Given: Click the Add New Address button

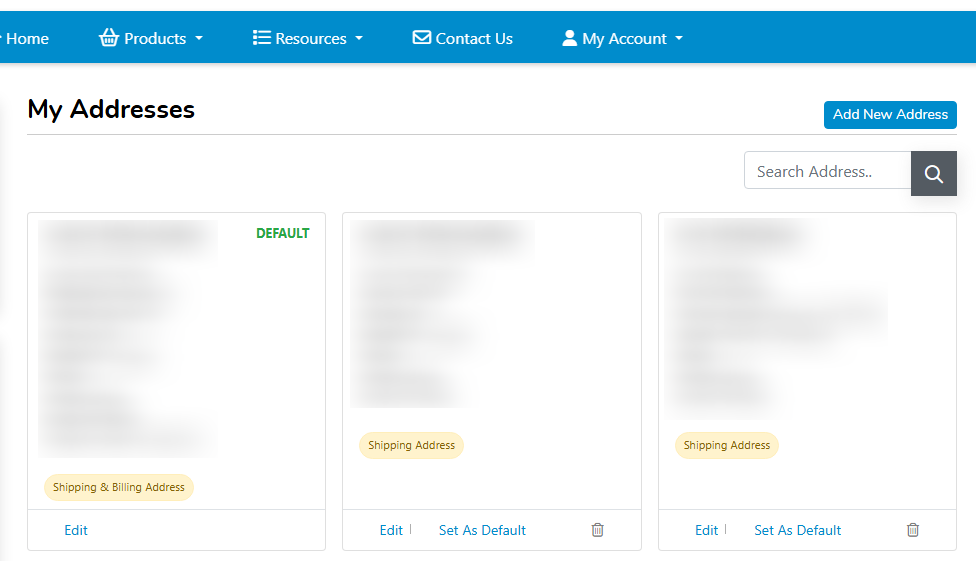Looking at the screenshot, I should tap(890, 114).
